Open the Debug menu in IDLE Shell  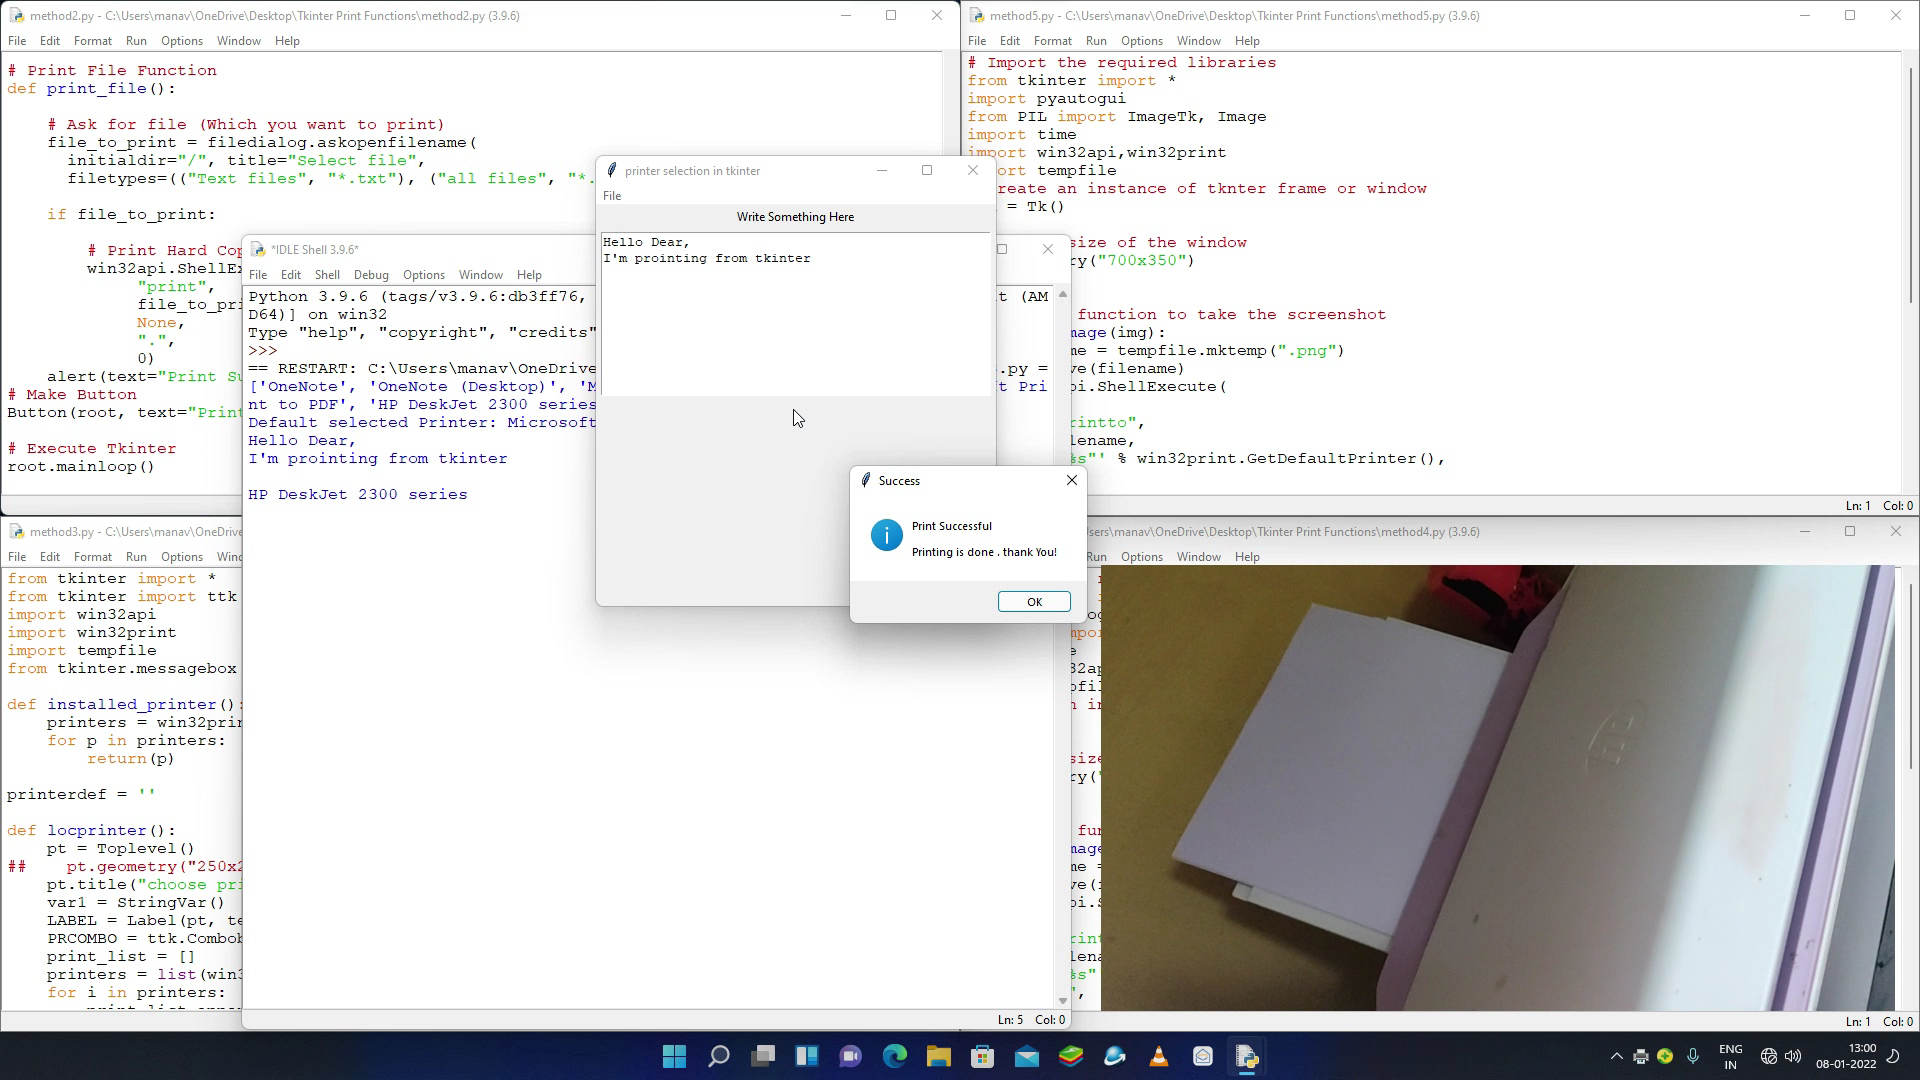[x=371, y=274]
